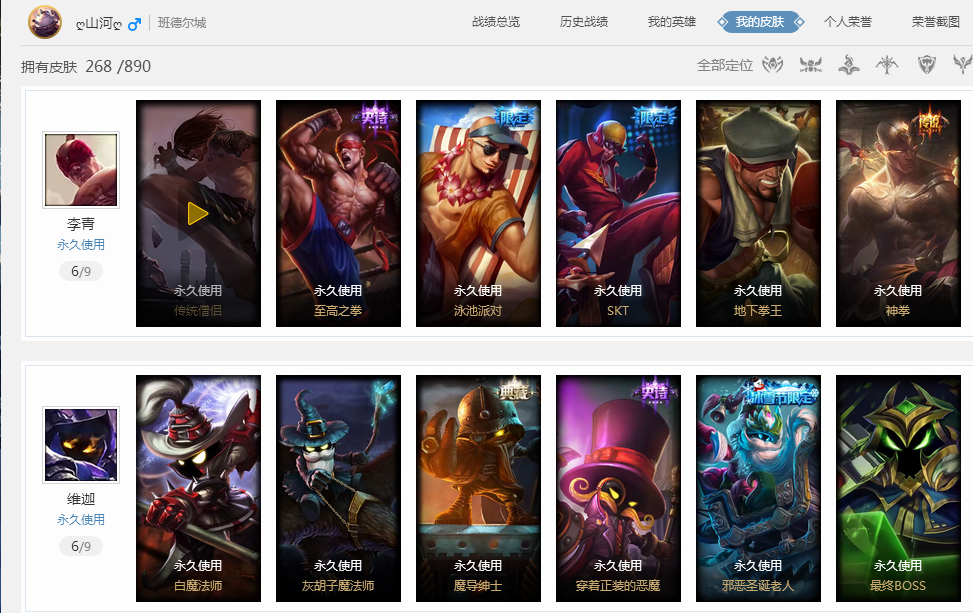Click the 李青 champion portrait
The height and width of the screenshot is (613, 973).
click(x=81, y=170)
